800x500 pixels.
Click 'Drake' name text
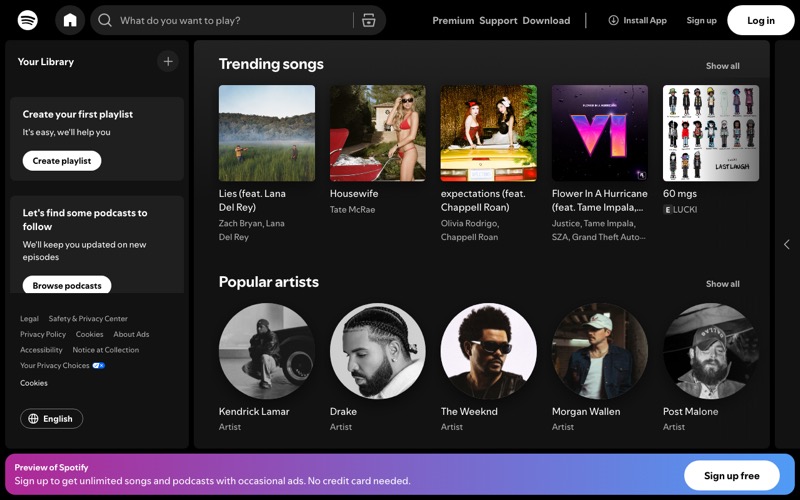click(x=343, y=412)
